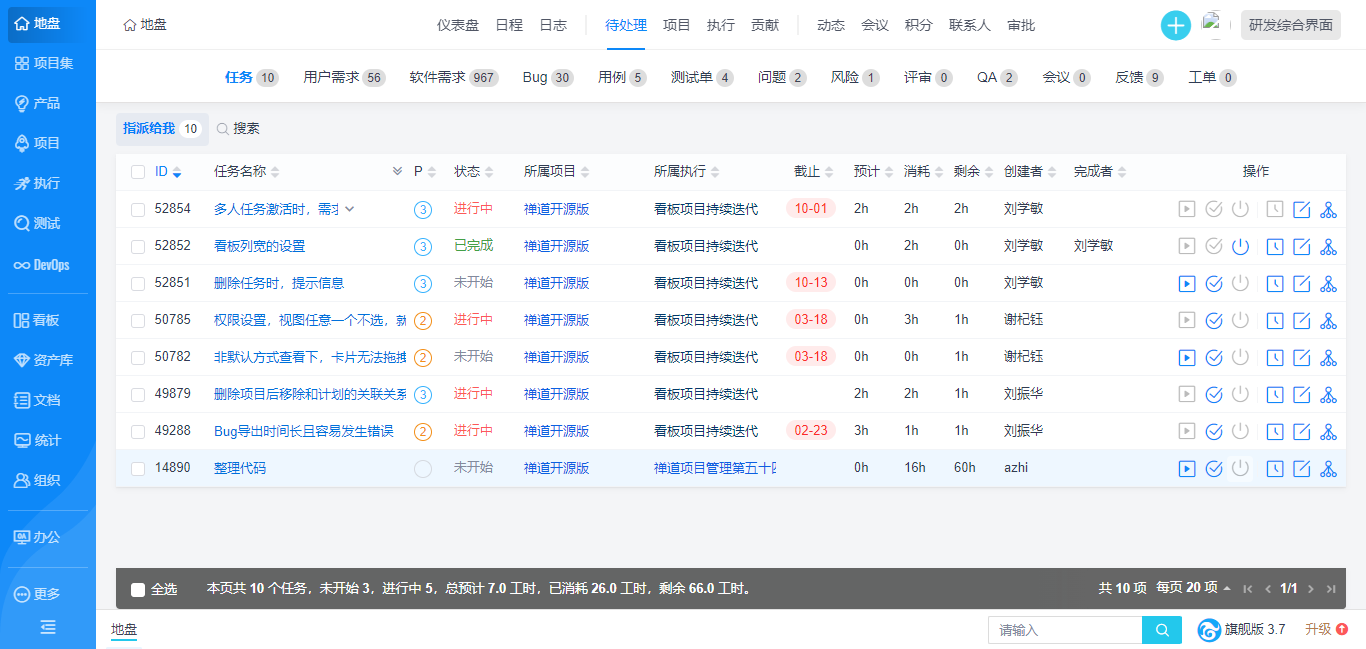Start task 14890 with play icon
The width and height of the screenshot is (1366, 649).
pos(1187,469)
